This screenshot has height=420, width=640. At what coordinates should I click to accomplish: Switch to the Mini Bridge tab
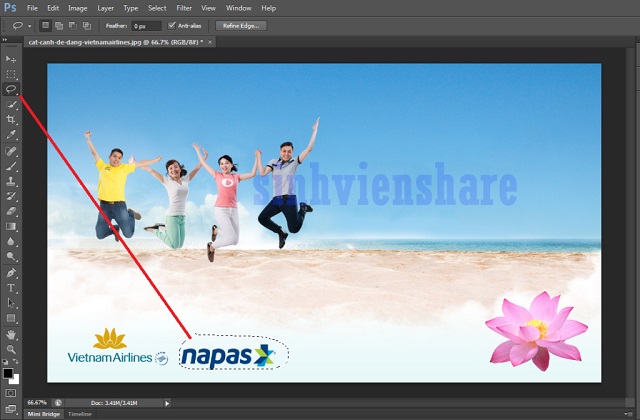point(44,414)
